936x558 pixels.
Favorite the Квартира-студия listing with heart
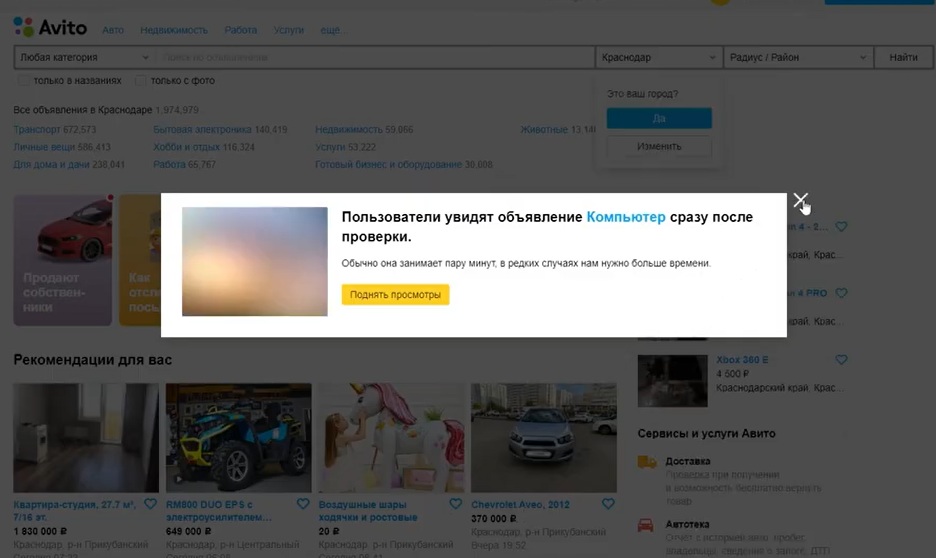(x=150, y=504)
